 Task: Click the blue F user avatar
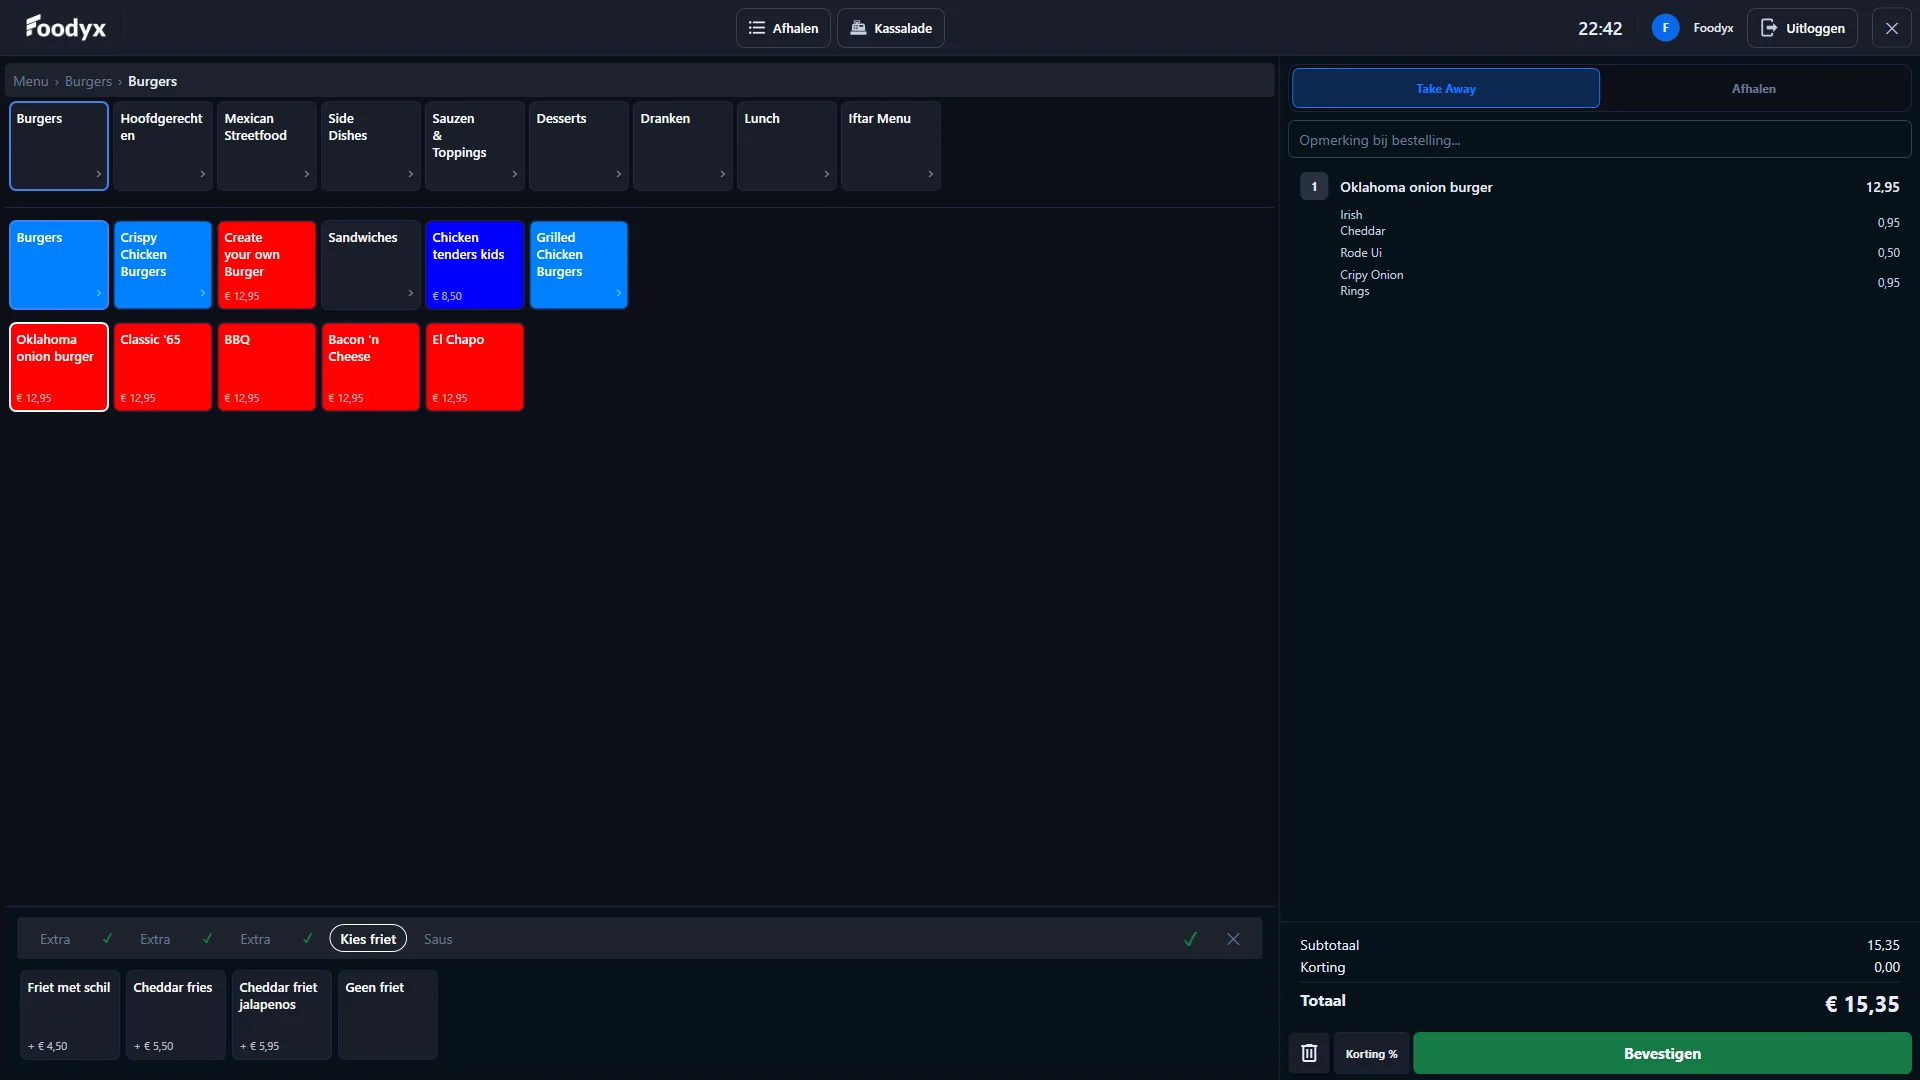[1665, 28]
